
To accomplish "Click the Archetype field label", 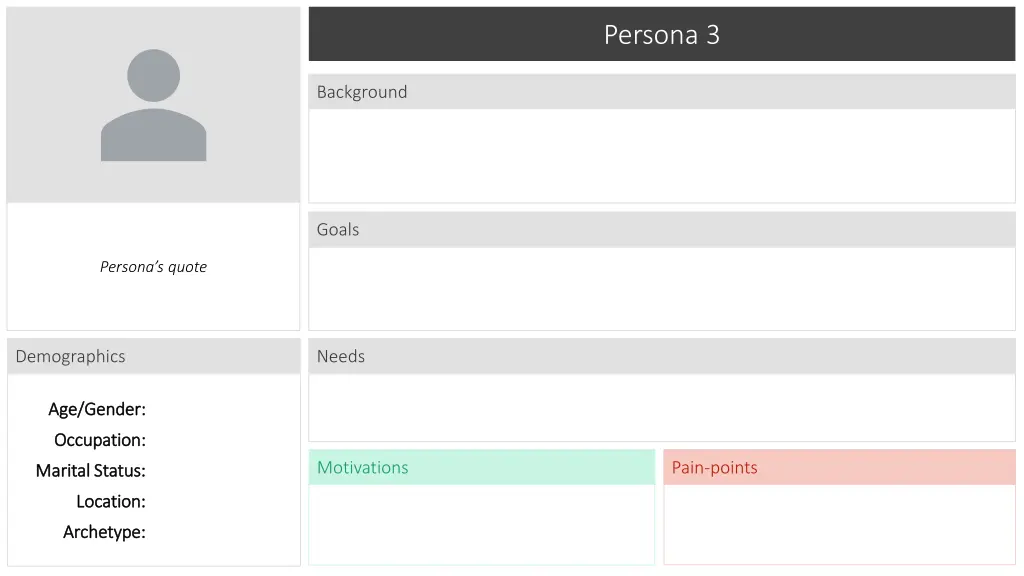I will coord(104,532).
